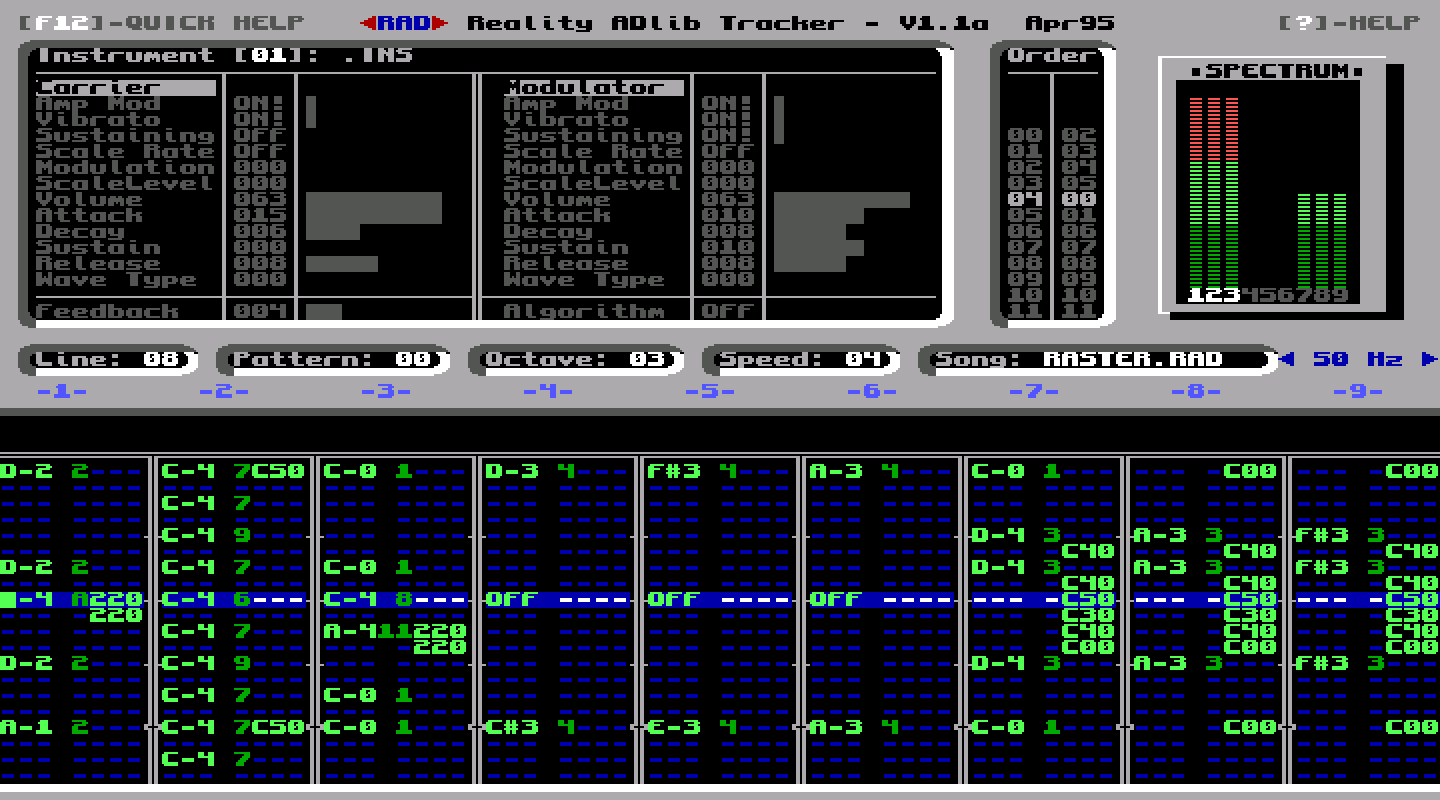Click the right arrow beside 50 Hz
This screenshot has width=1440, height=800.
point(1429,359)
